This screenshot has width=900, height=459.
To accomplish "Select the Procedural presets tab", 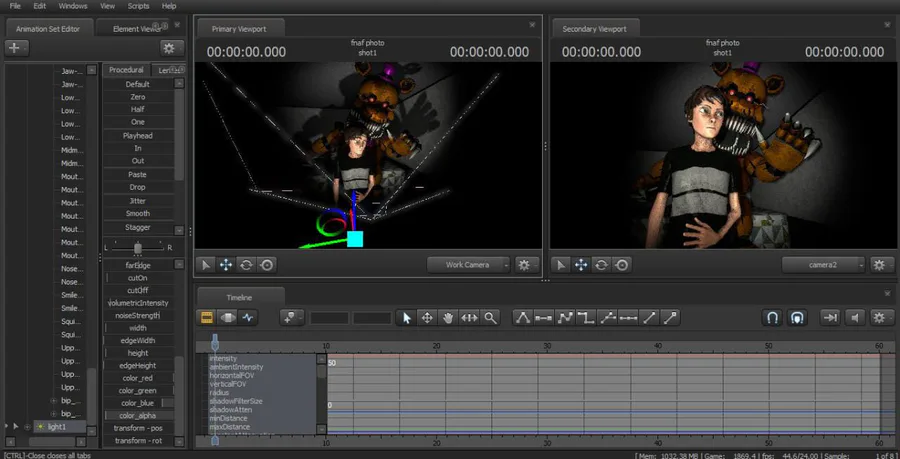I will [126, 70].
